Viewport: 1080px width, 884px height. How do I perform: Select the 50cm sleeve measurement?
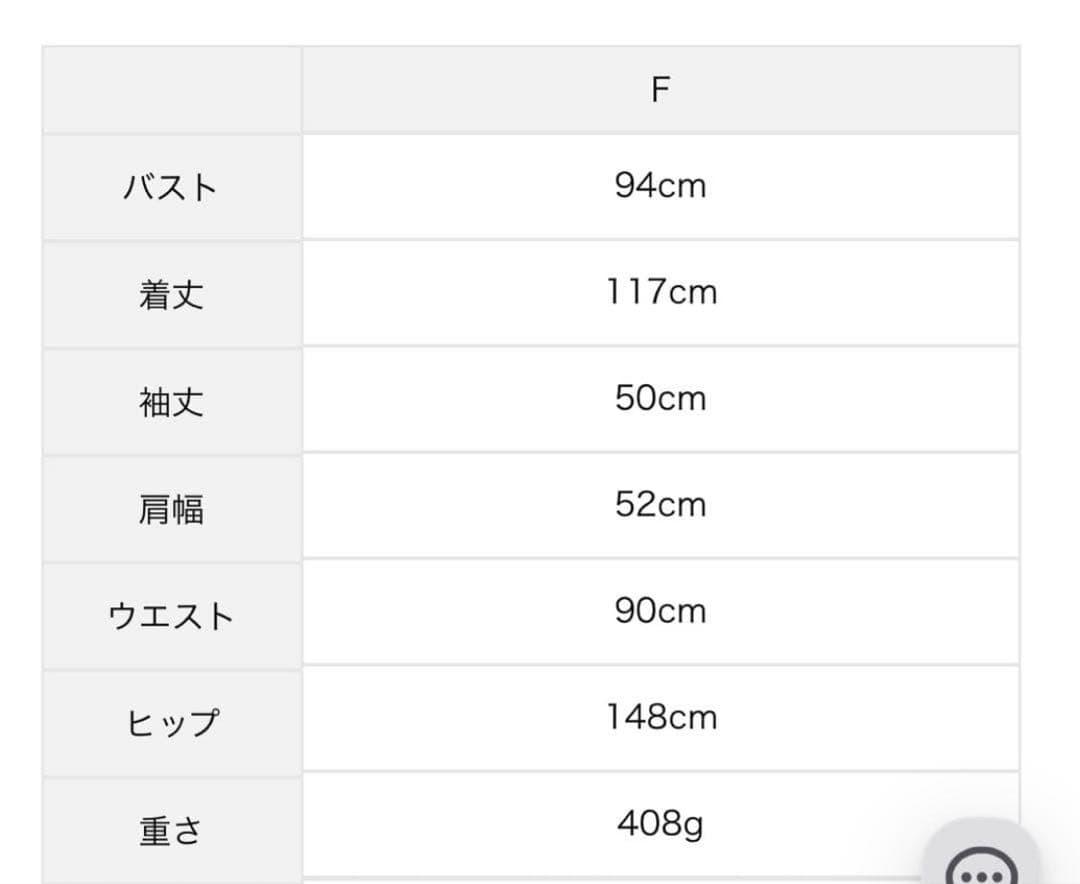click(660, 398)
